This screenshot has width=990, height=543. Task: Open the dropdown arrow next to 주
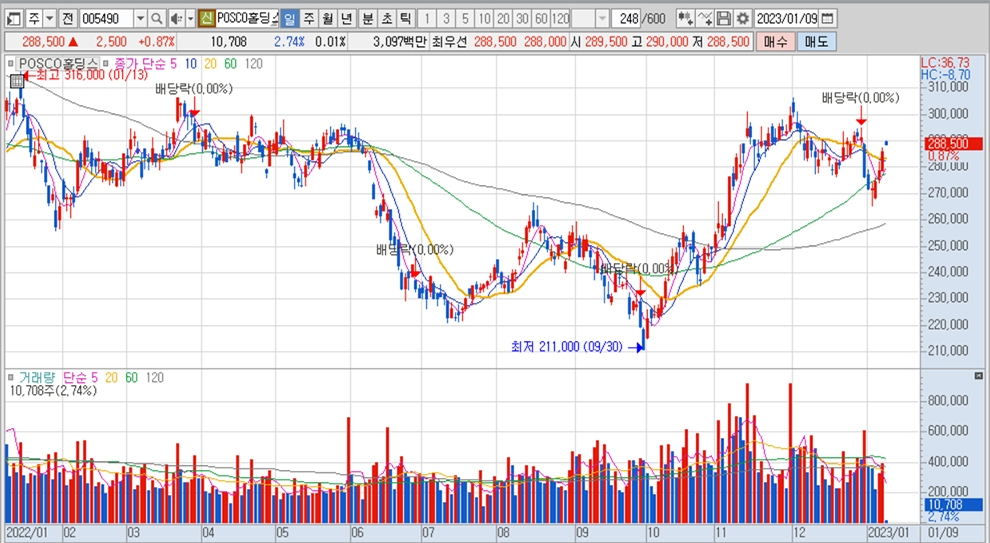pyautogui.click(x=49, y=19)
